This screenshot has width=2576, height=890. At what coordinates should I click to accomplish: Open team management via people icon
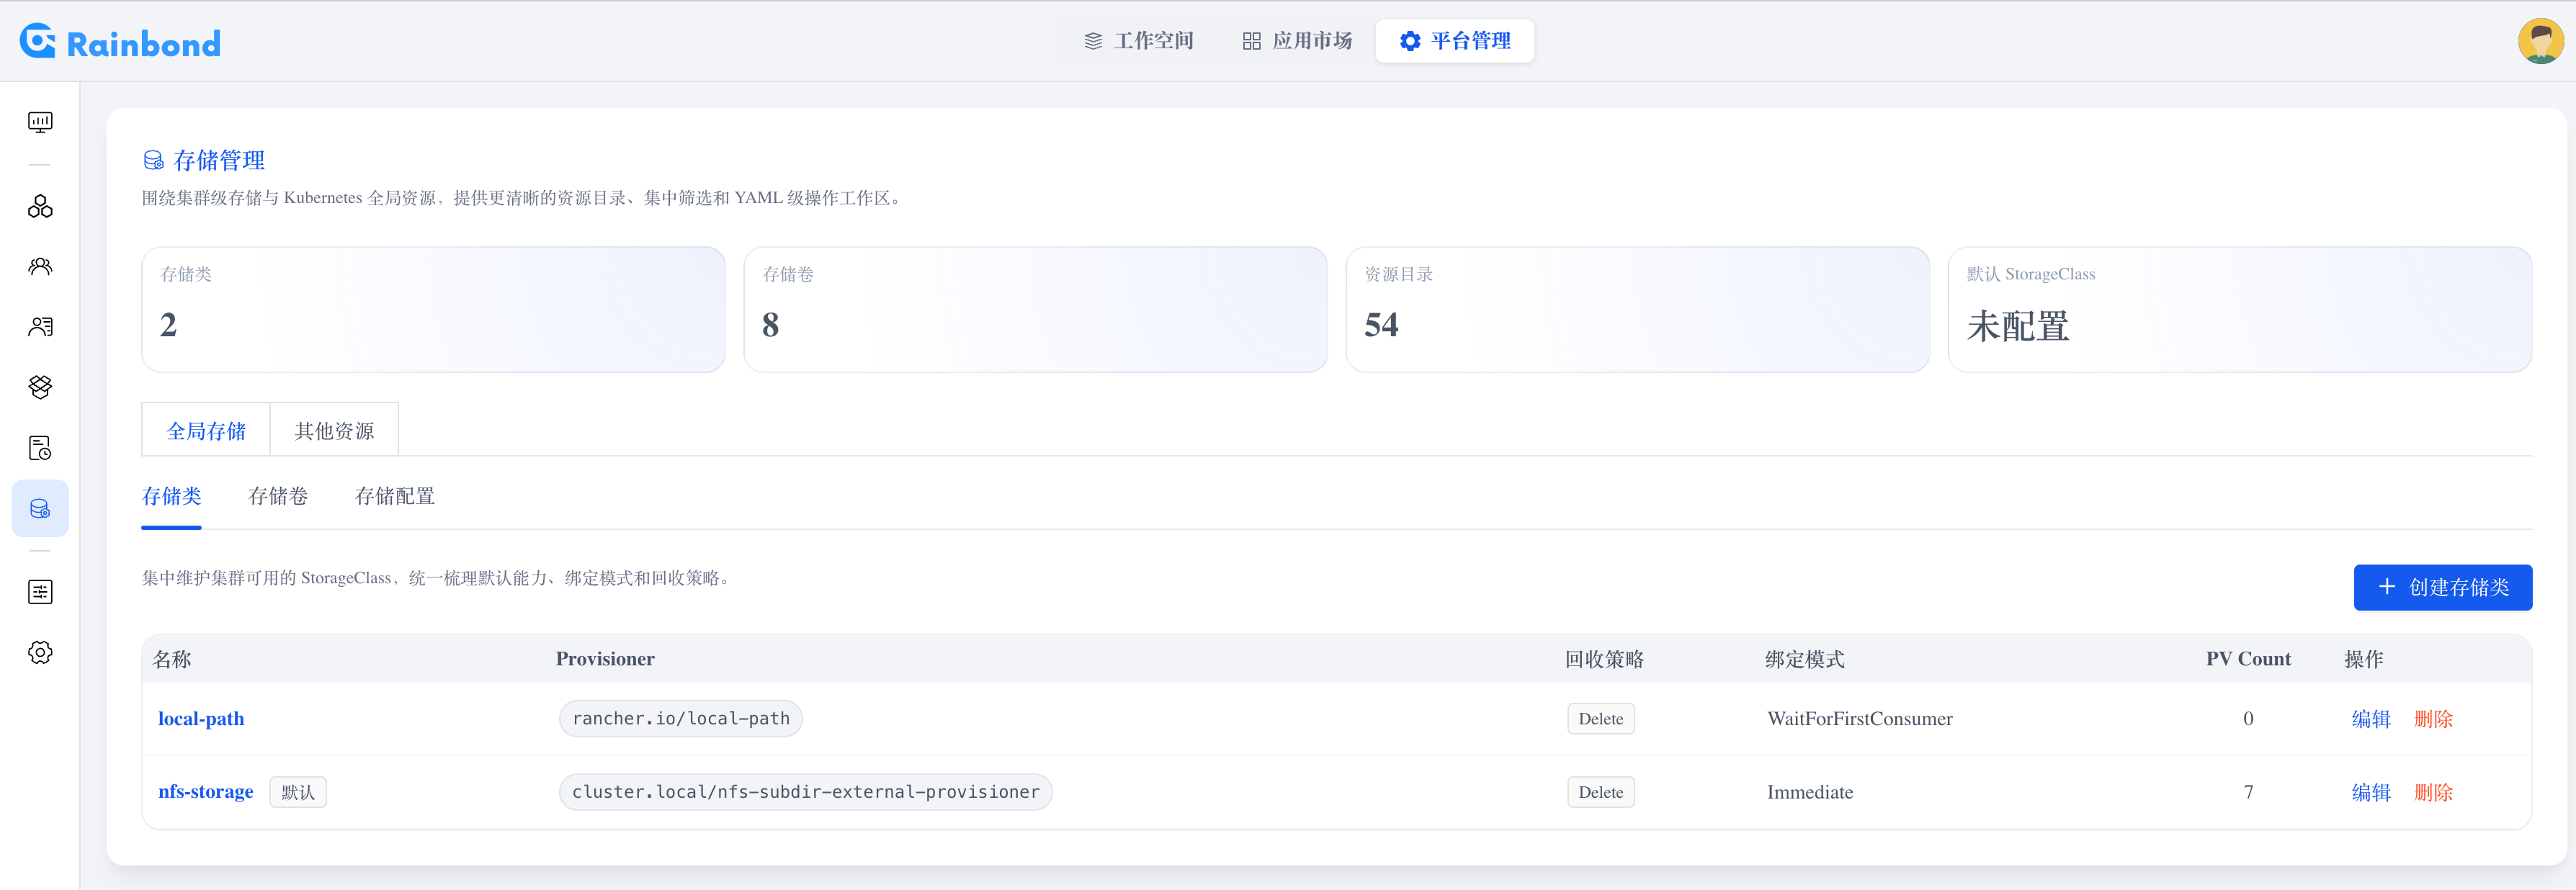pos(40,266)
